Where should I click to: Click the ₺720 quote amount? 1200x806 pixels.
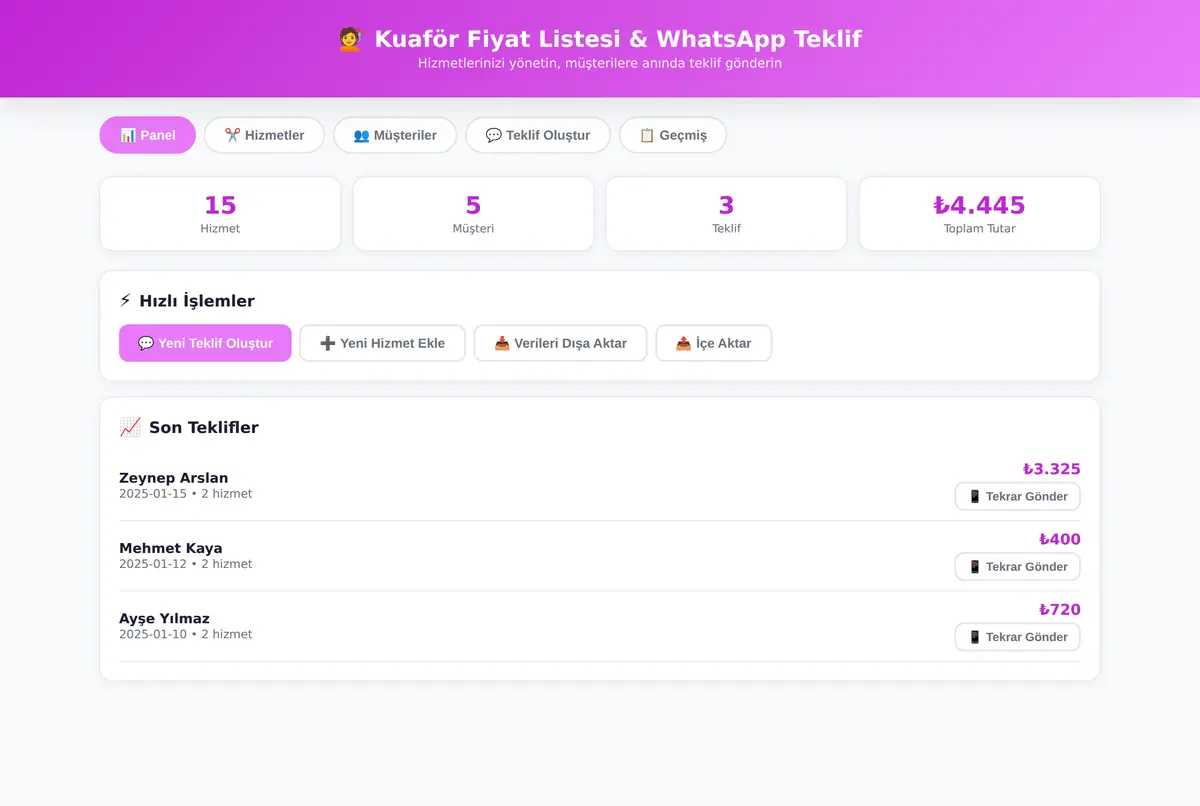click(x=1060, y=609)
